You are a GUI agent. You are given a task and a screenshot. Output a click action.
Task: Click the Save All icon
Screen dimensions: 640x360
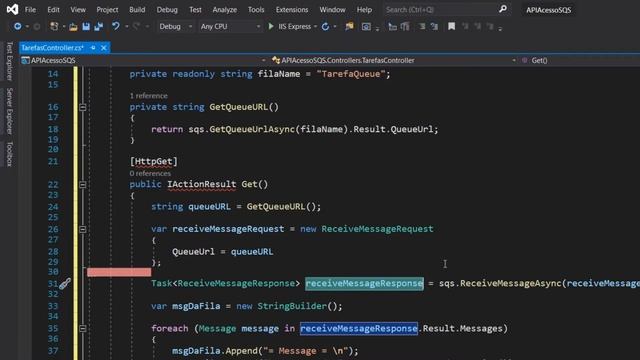98,27
